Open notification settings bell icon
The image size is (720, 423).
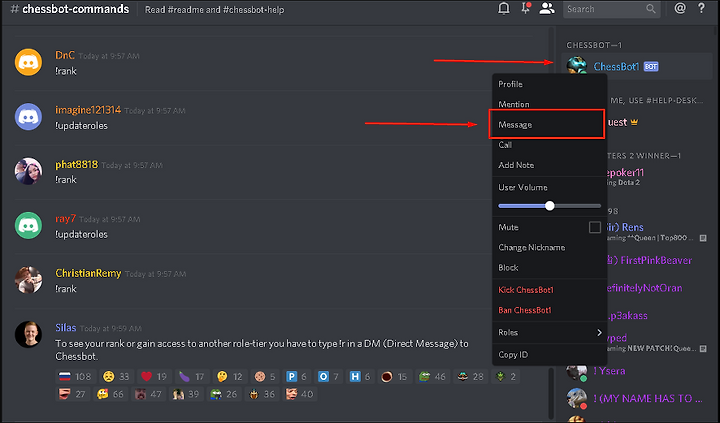coord(504,9)
